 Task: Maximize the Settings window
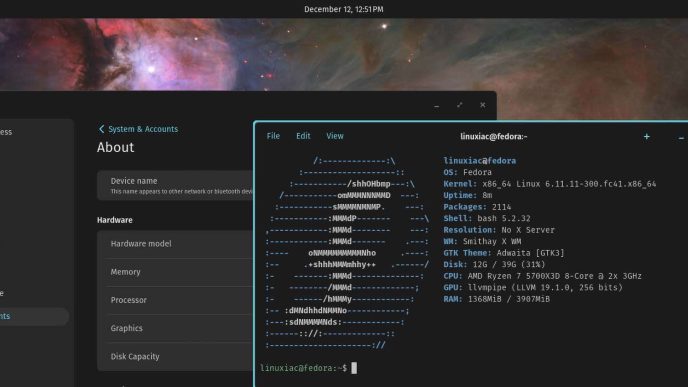[x=459, y=105]
